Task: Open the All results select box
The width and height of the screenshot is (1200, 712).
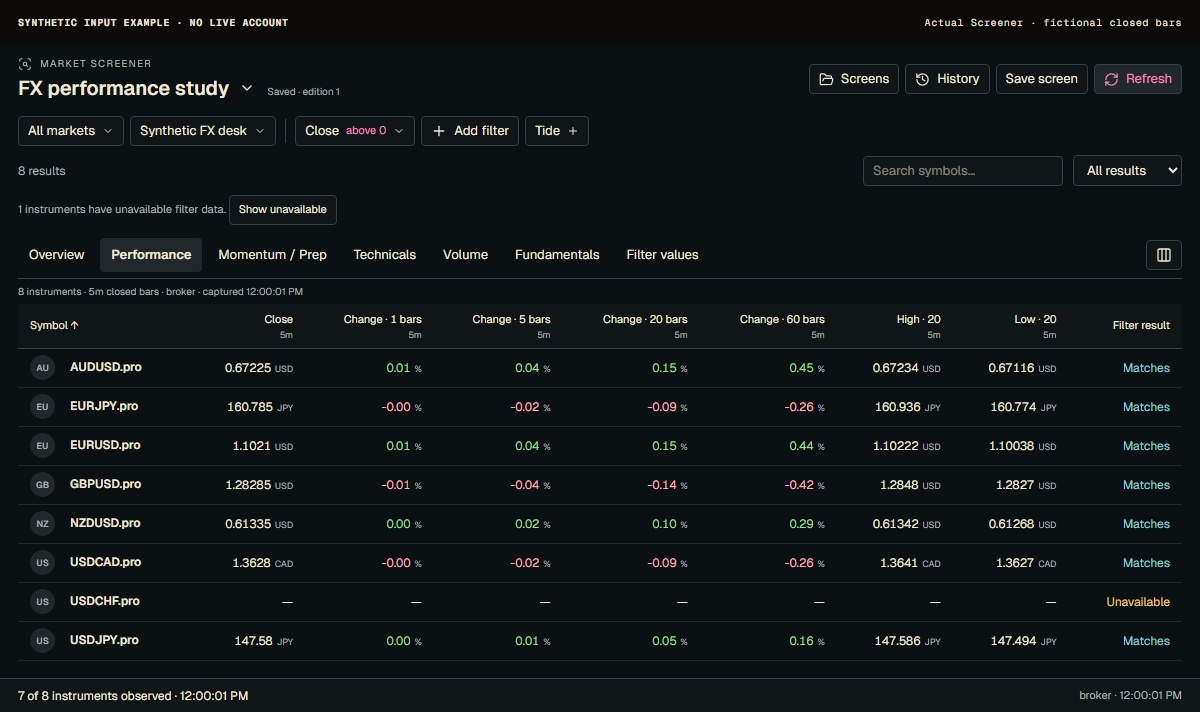Action: pos(1127,171)
